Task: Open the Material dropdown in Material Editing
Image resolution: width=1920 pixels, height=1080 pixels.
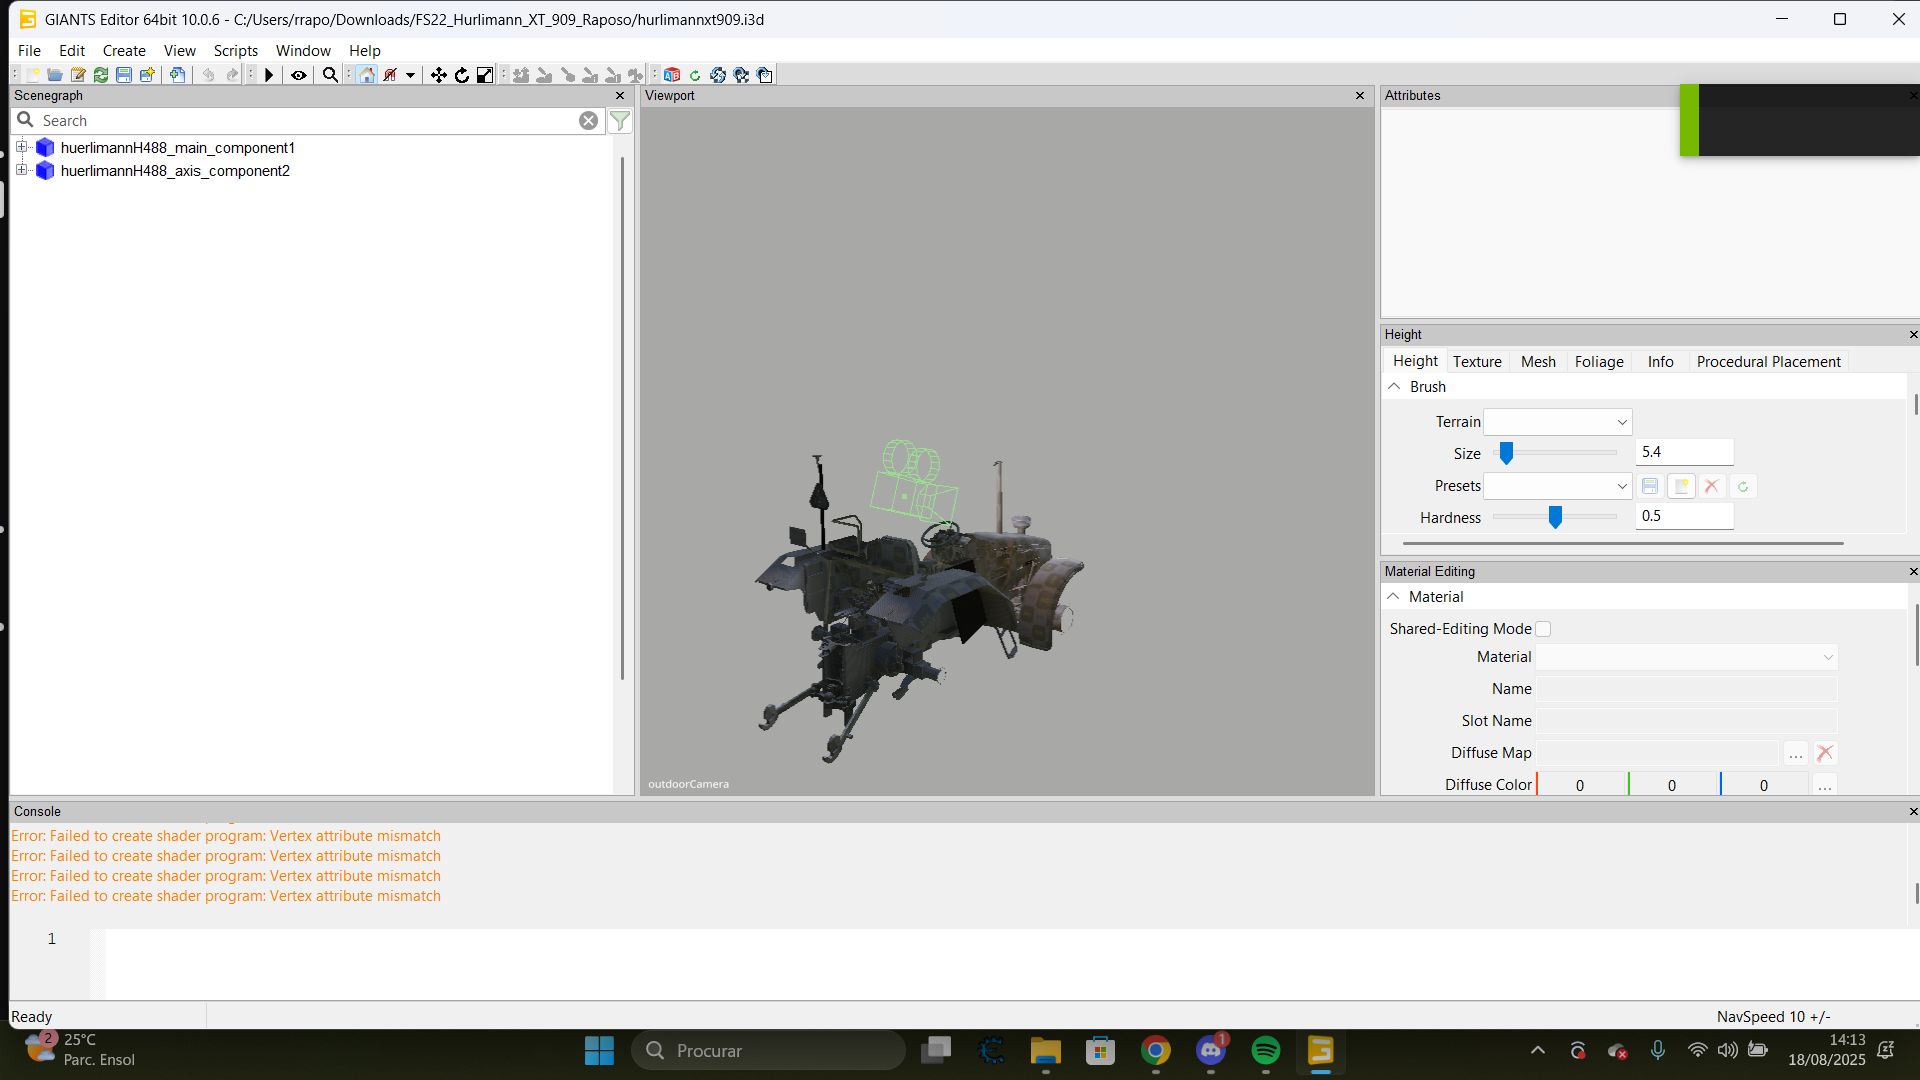Action: (1687, 657)
